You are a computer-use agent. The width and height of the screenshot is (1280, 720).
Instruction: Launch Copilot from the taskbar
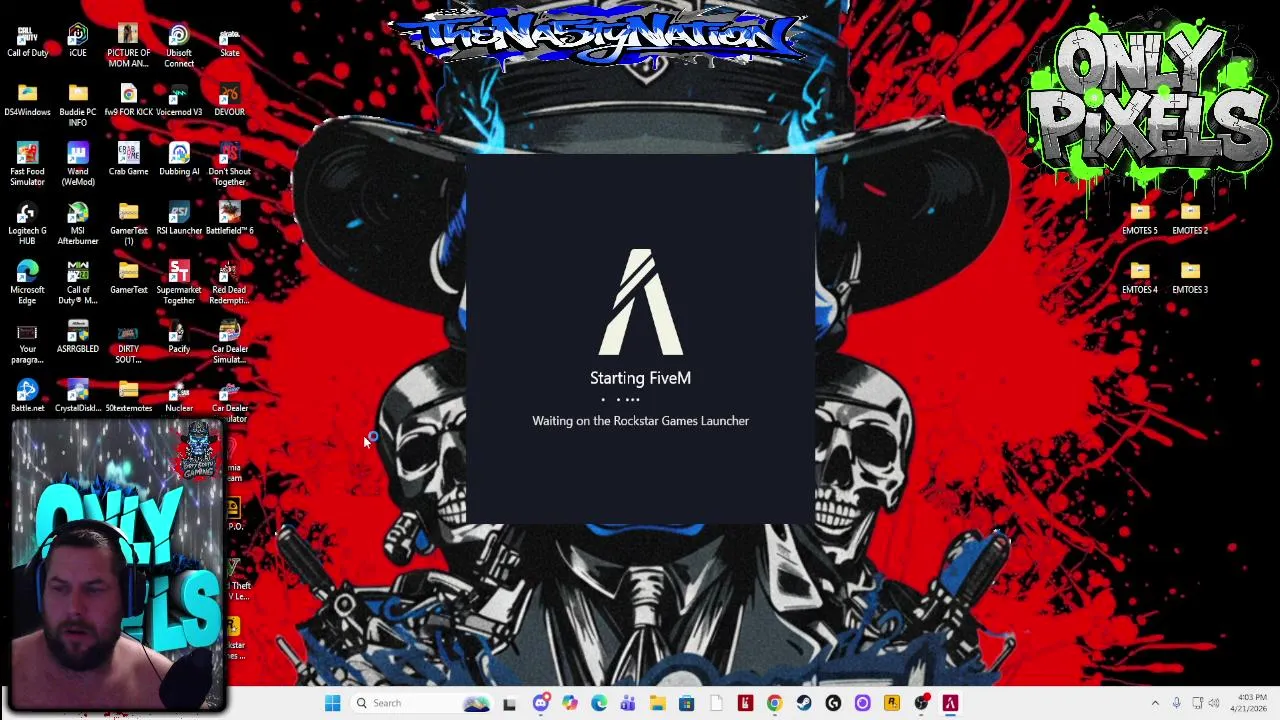tap(570, 703)
